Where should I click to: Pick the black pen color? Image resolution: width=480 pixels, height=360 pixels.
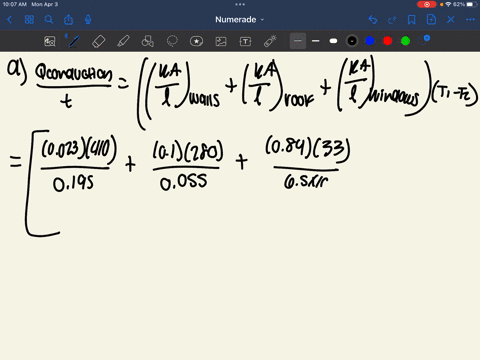(x=352, y=41)
